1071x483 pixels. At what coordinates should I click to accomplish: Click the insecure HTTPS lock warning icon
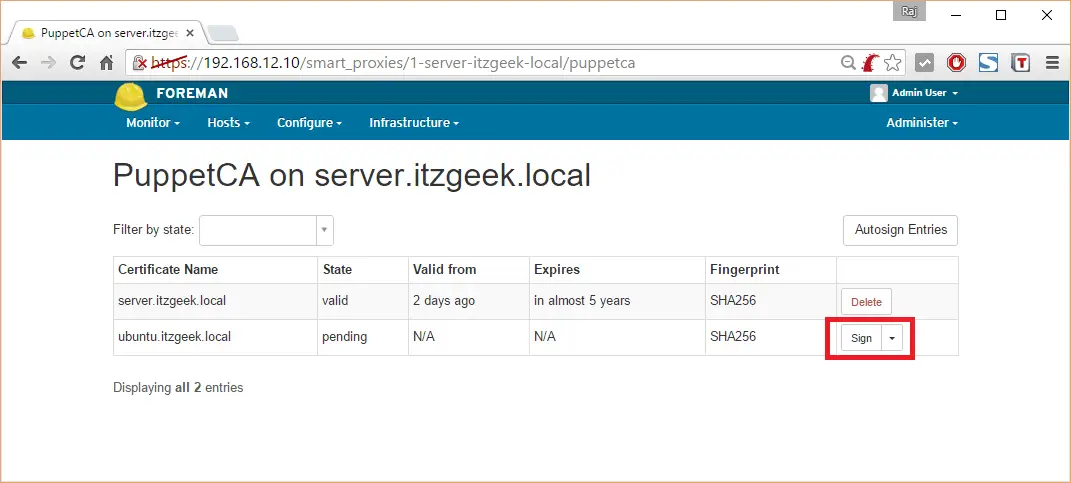140,64
